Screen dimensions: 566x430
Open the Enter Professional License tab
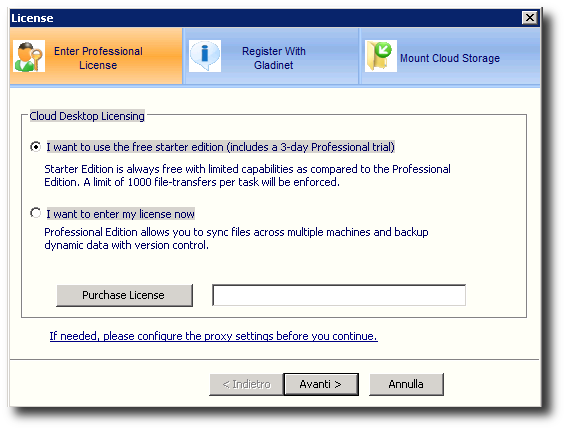pos(96,56)
